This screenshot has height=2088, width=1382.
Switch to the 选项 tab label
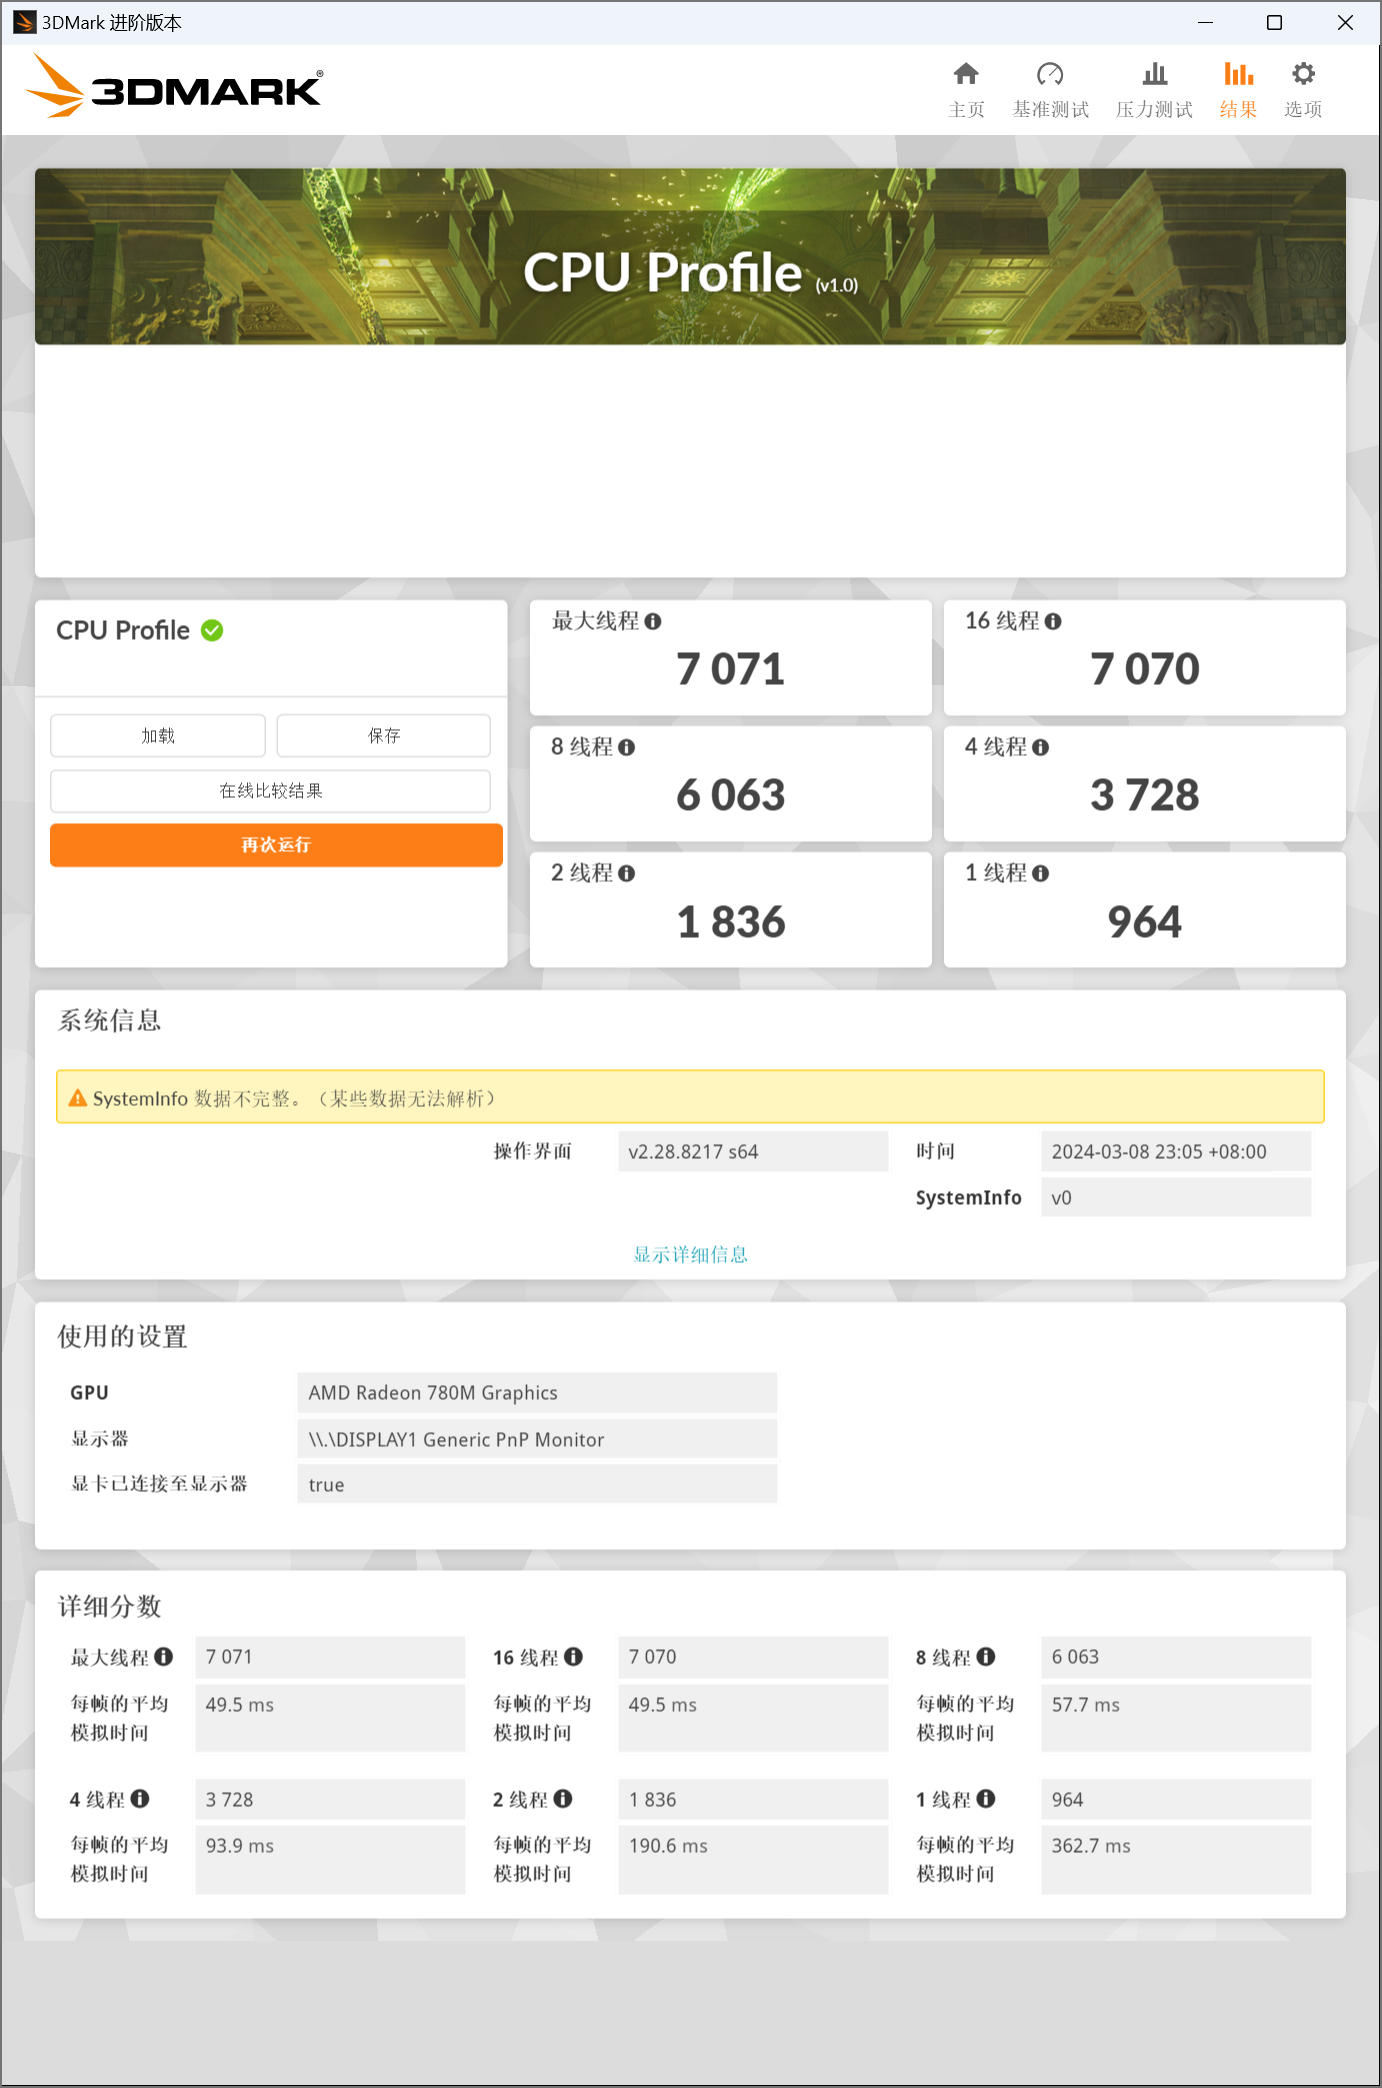[1303, 110]
